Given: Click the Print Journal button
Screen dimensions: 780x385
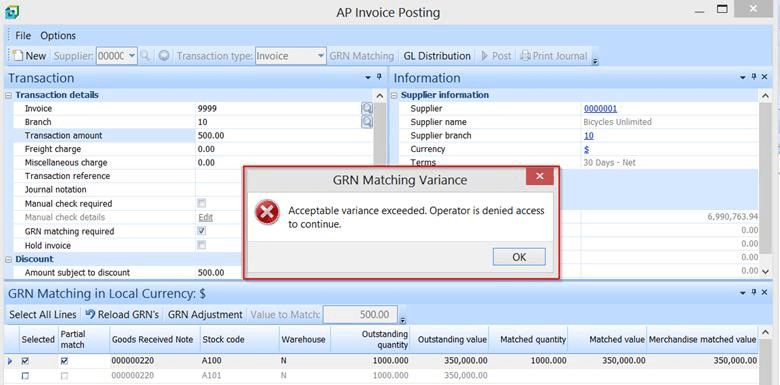Looking at the screenshot, I should point(554,56).
